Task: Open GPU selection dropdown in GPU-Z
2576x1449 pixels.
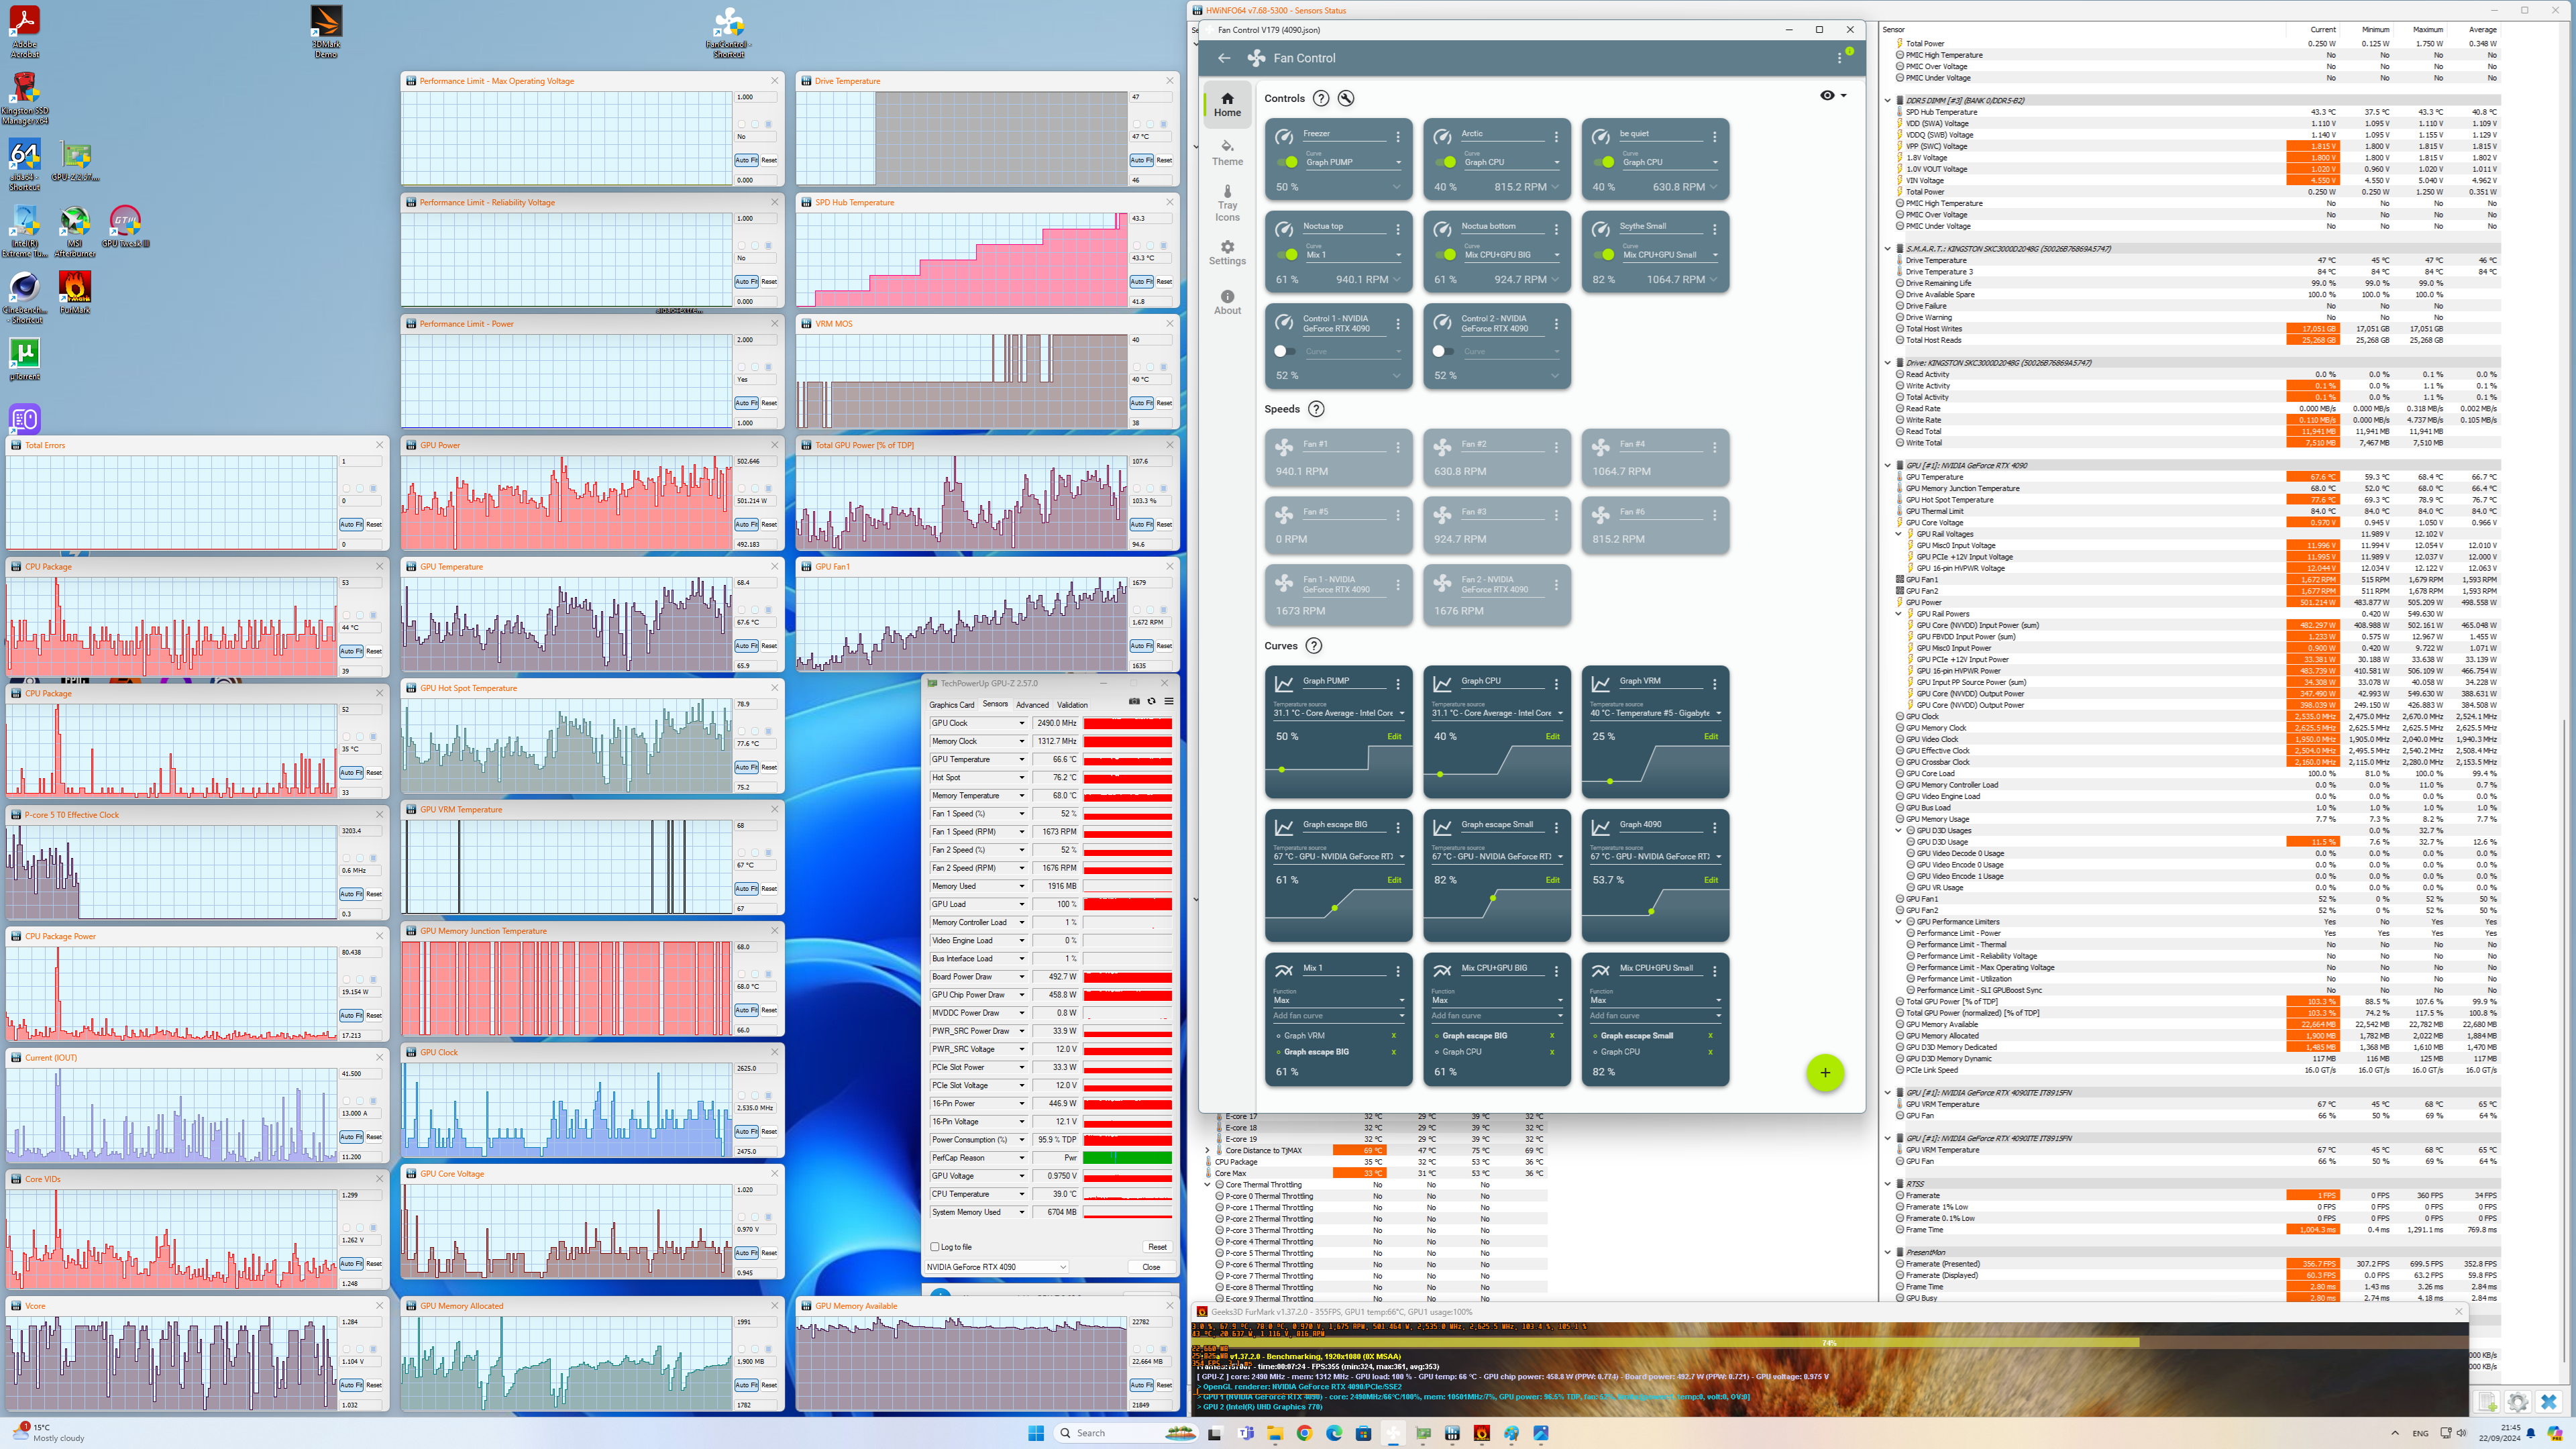Action: [x=996, y=1267]
